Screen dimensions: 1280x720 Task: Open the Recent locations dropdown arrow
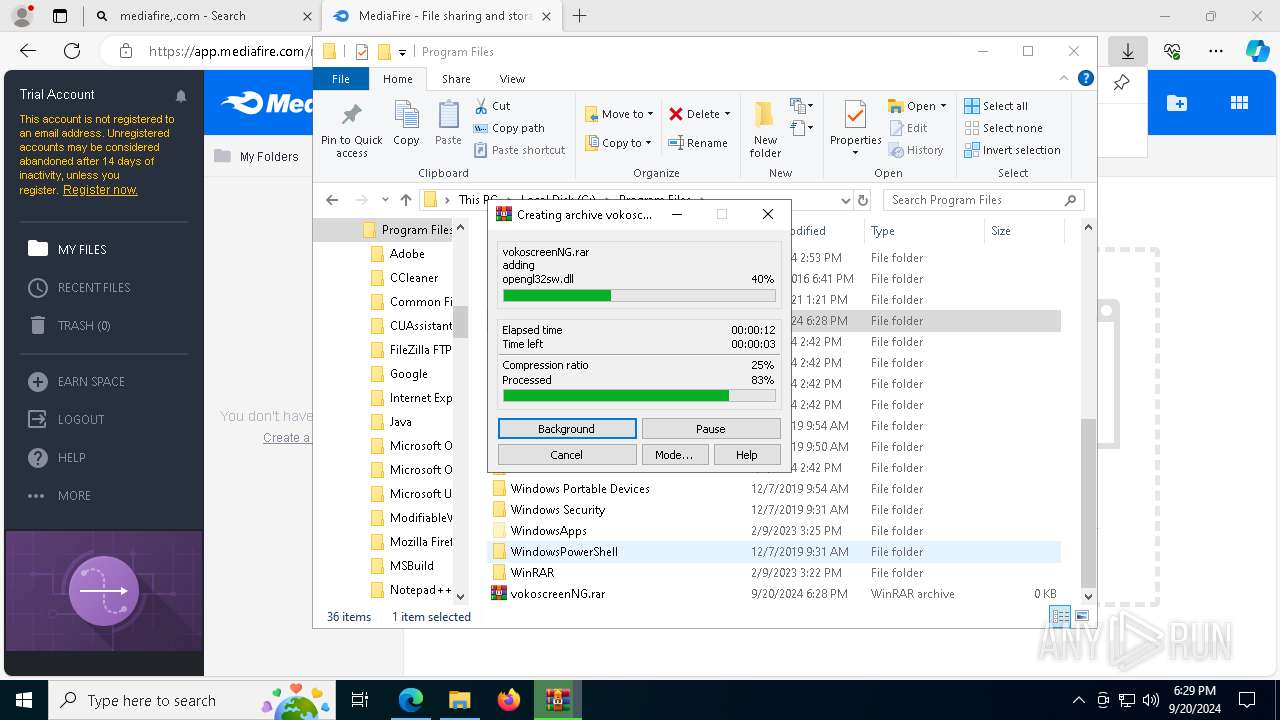tap(385, 200)
